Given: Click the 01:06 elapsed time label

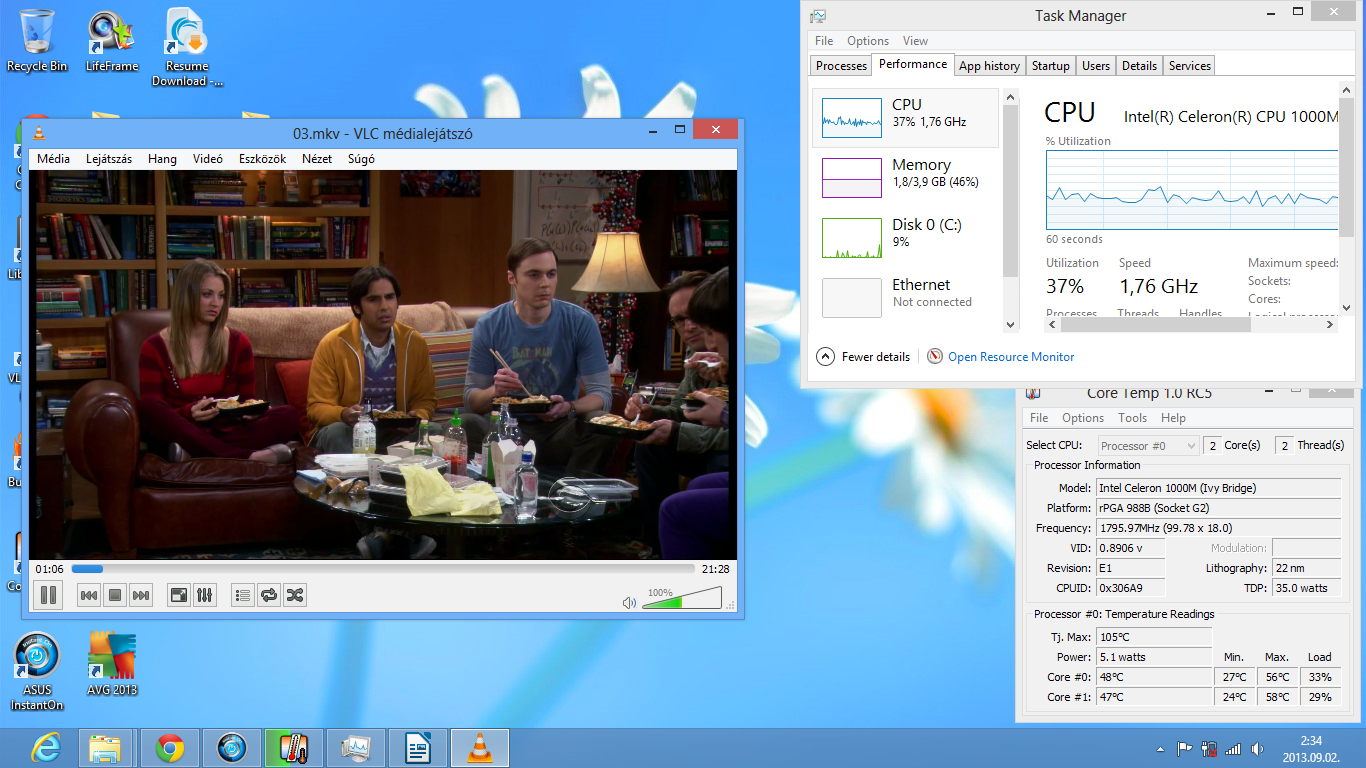Looking at the screenshot, I should (50, 569).
